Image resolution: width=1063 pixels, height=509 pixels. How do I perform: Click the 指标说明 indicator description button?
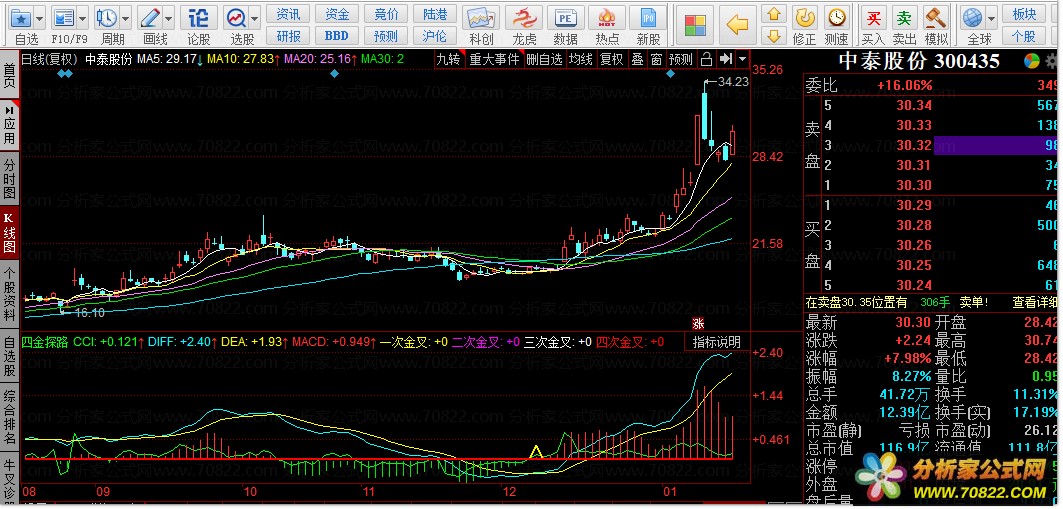click(717, 342)
